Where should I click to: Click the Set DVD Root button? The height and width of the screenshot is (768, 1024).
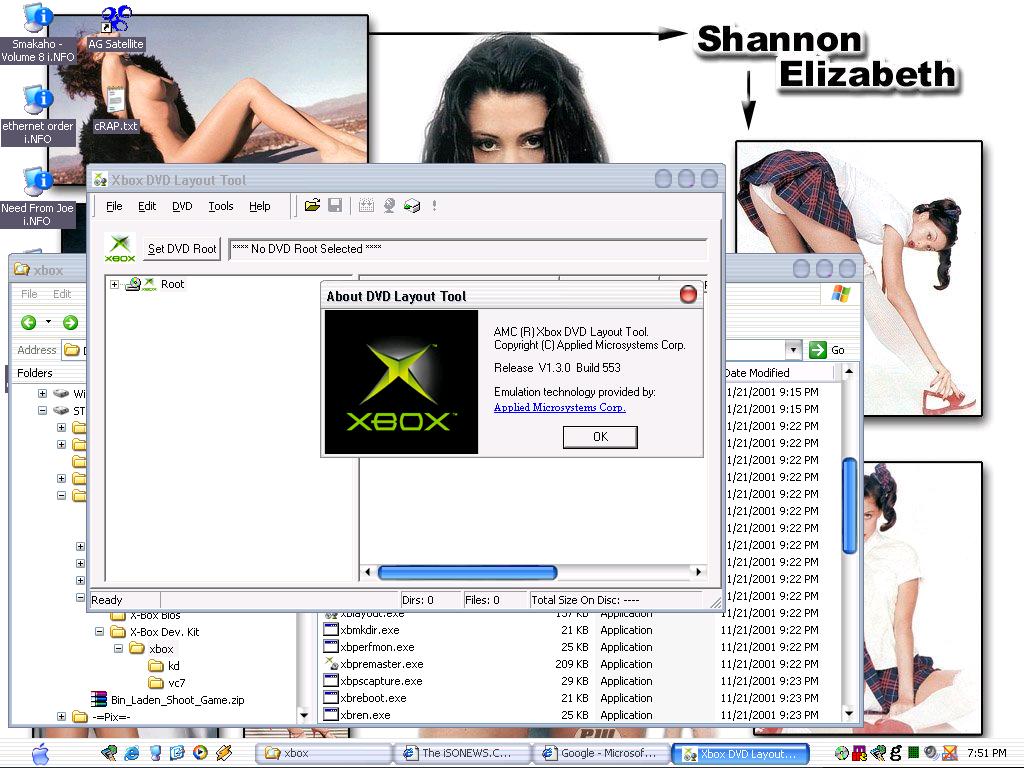point(182,249)
